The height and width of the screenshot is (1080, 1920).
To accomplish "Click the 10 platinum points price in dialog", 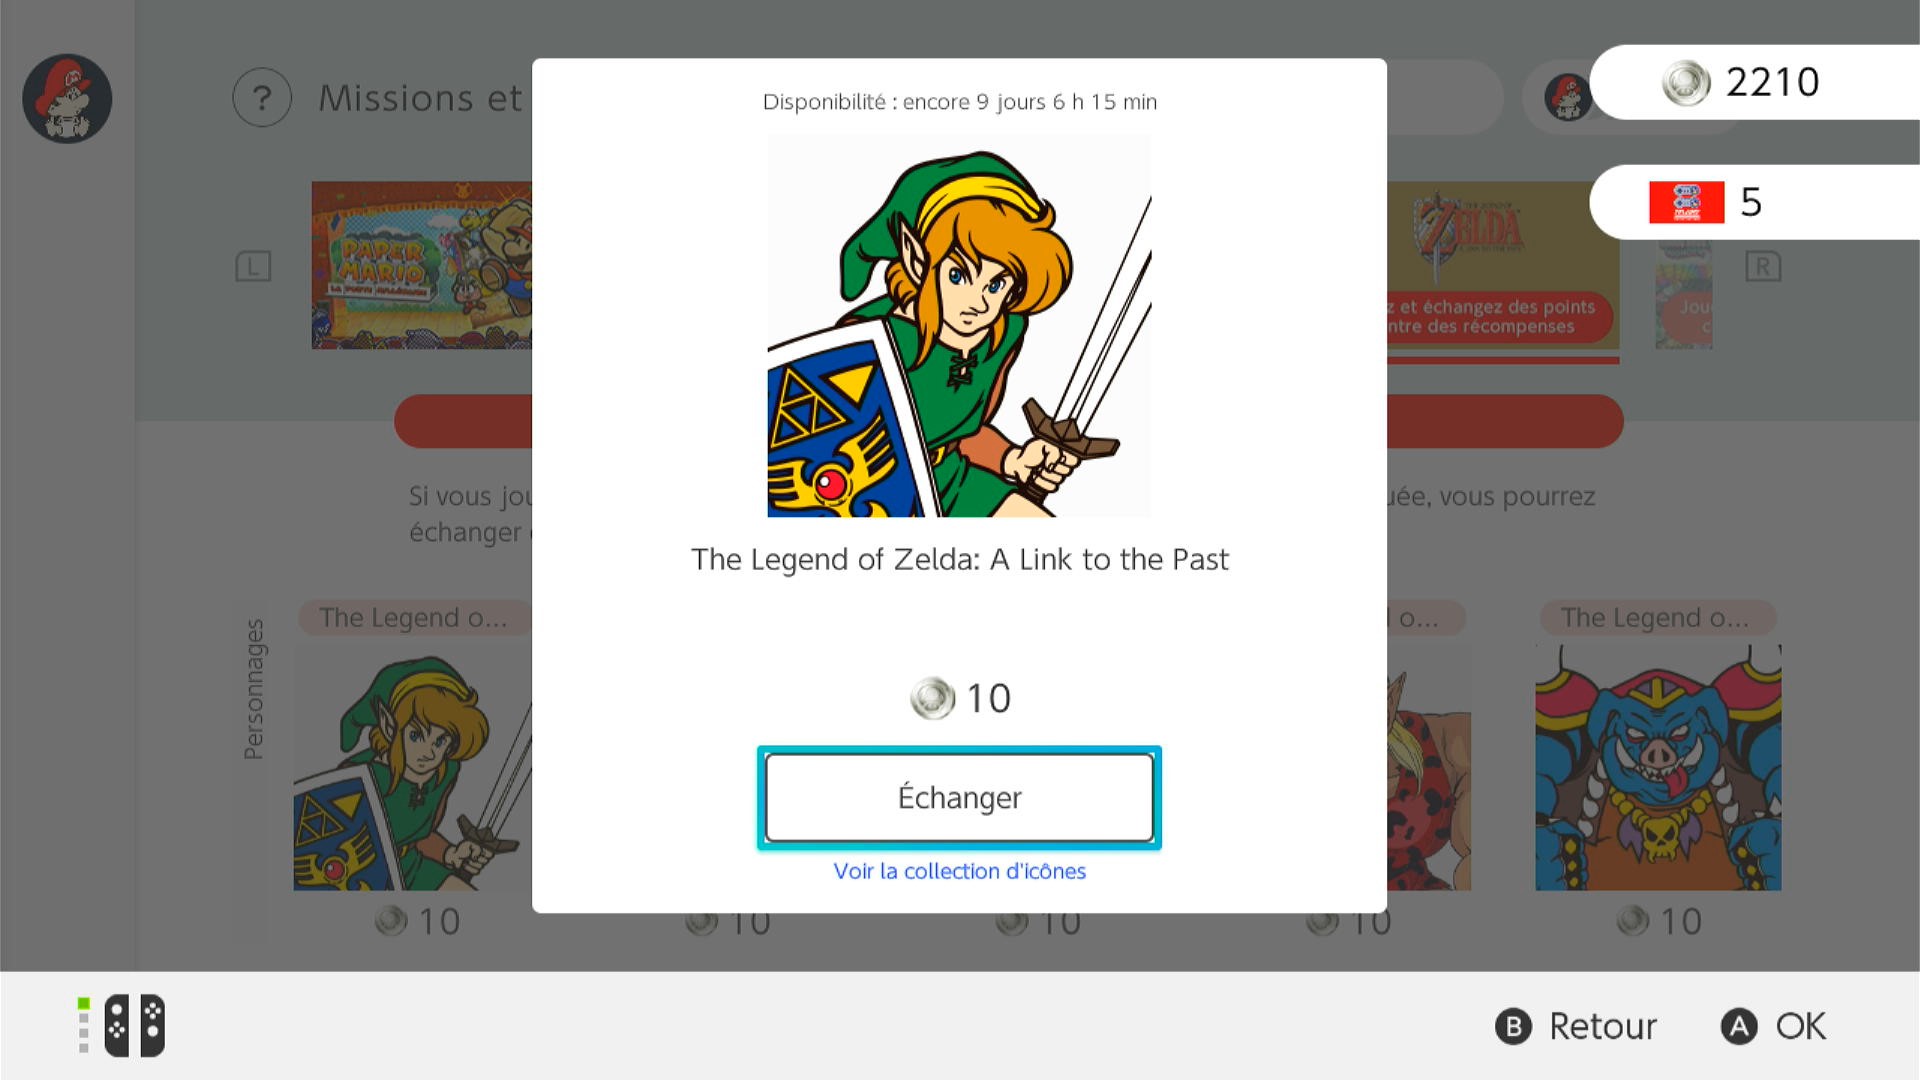I will tap(960, 698).
